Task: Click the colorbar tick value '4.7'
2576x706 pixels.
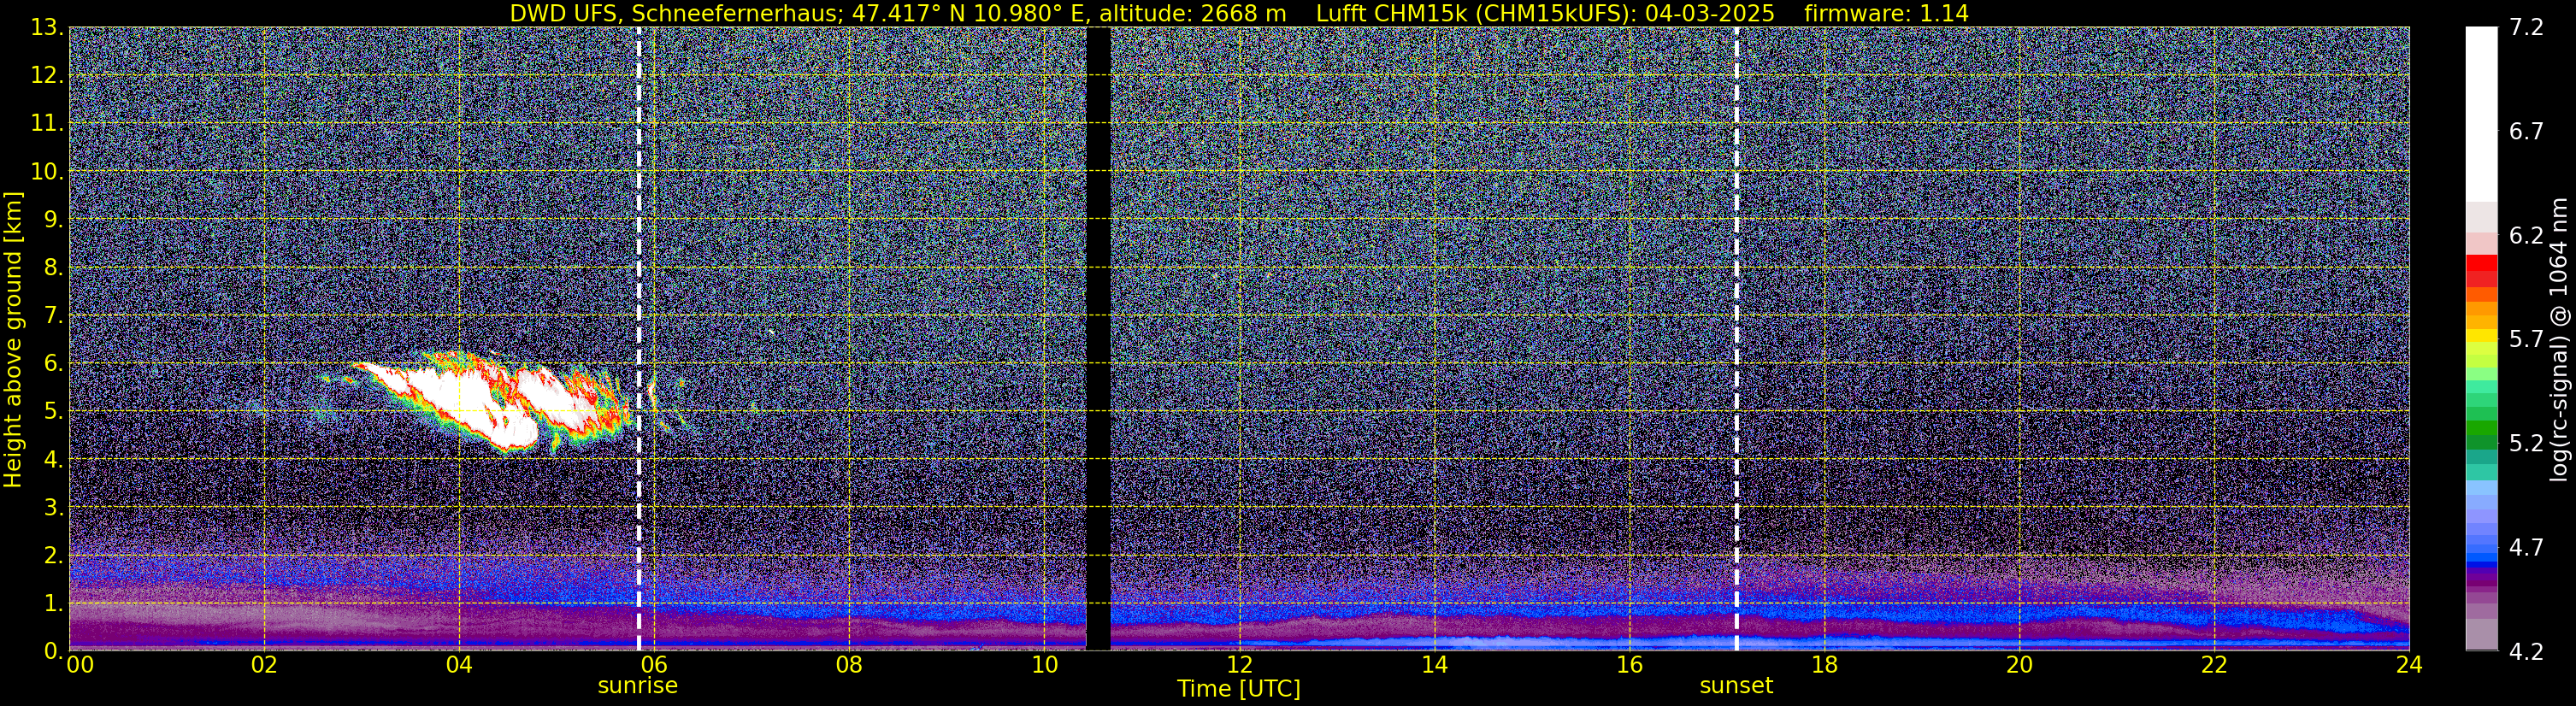Action: coord(2526,547)
